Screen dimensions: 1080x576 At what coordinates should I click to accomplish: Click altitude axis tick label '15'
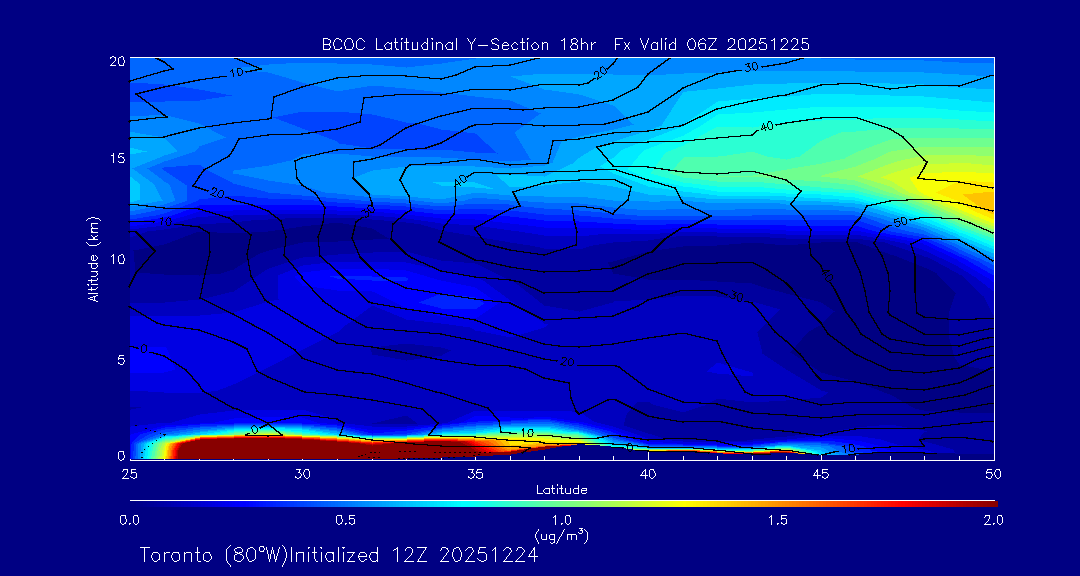118,158
